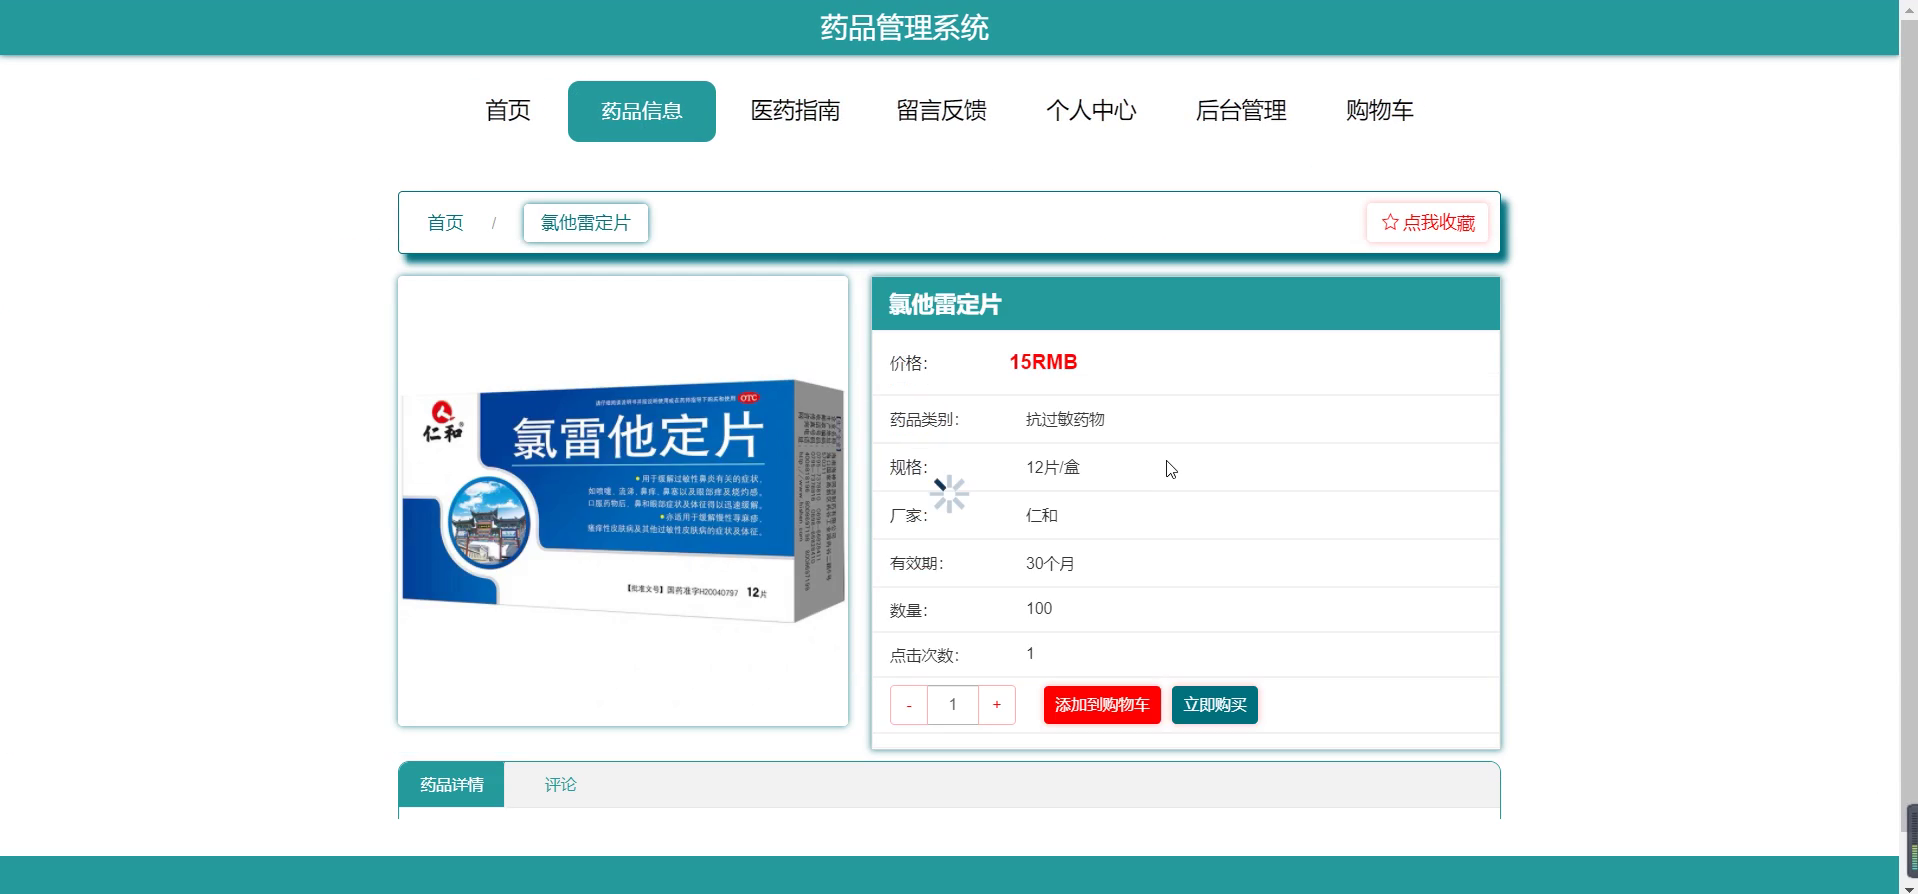
Task: Click the scrollbar down arrow
Action: (1908, 887)
